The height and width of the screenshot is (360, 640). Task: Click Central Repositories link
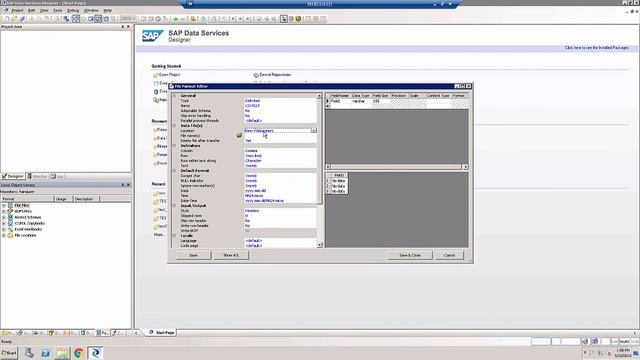click(275, 75)
